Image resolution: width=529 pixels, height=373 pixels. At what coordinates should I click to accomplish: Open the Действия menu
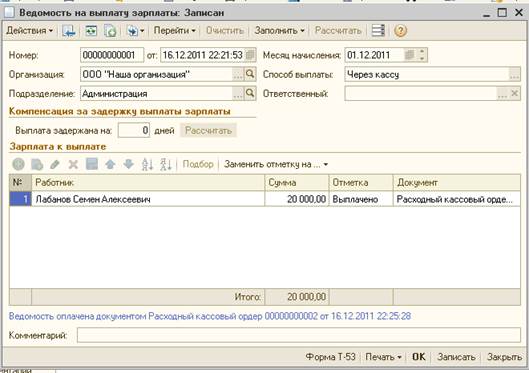tap(30, 31)
